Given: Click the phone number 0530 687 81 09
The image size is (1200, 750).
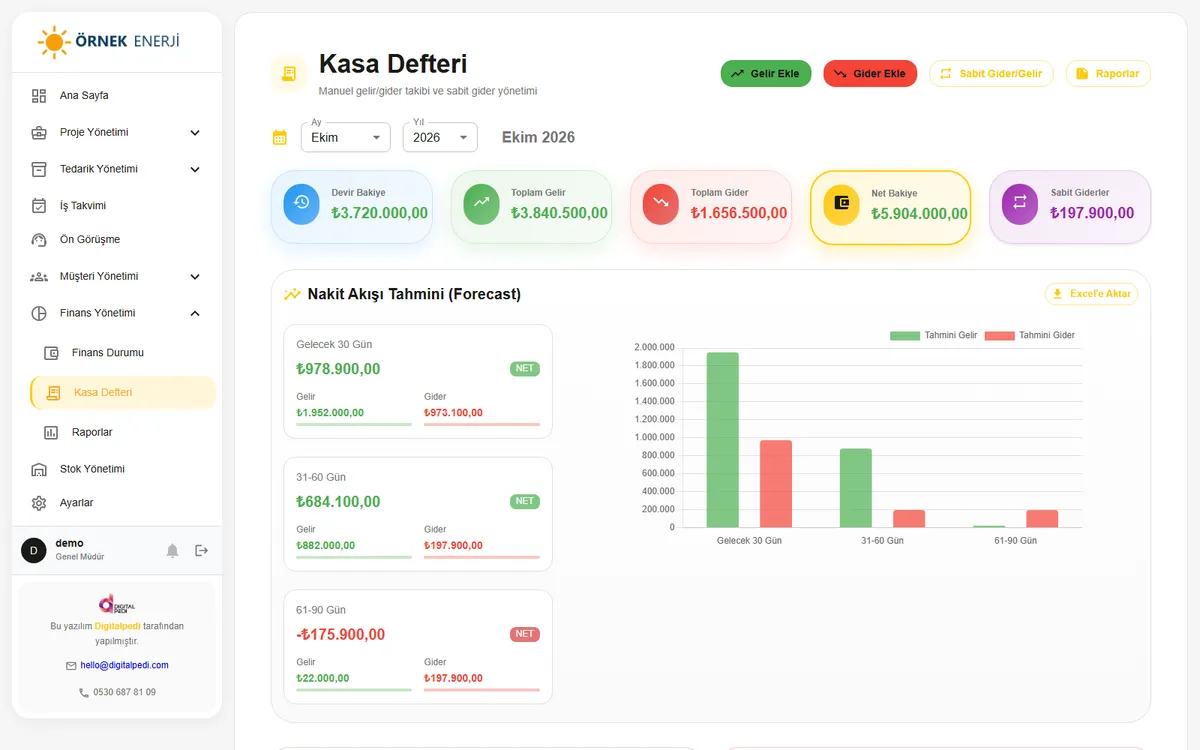Looking at the screenshot, I should (x=125, y=692).
